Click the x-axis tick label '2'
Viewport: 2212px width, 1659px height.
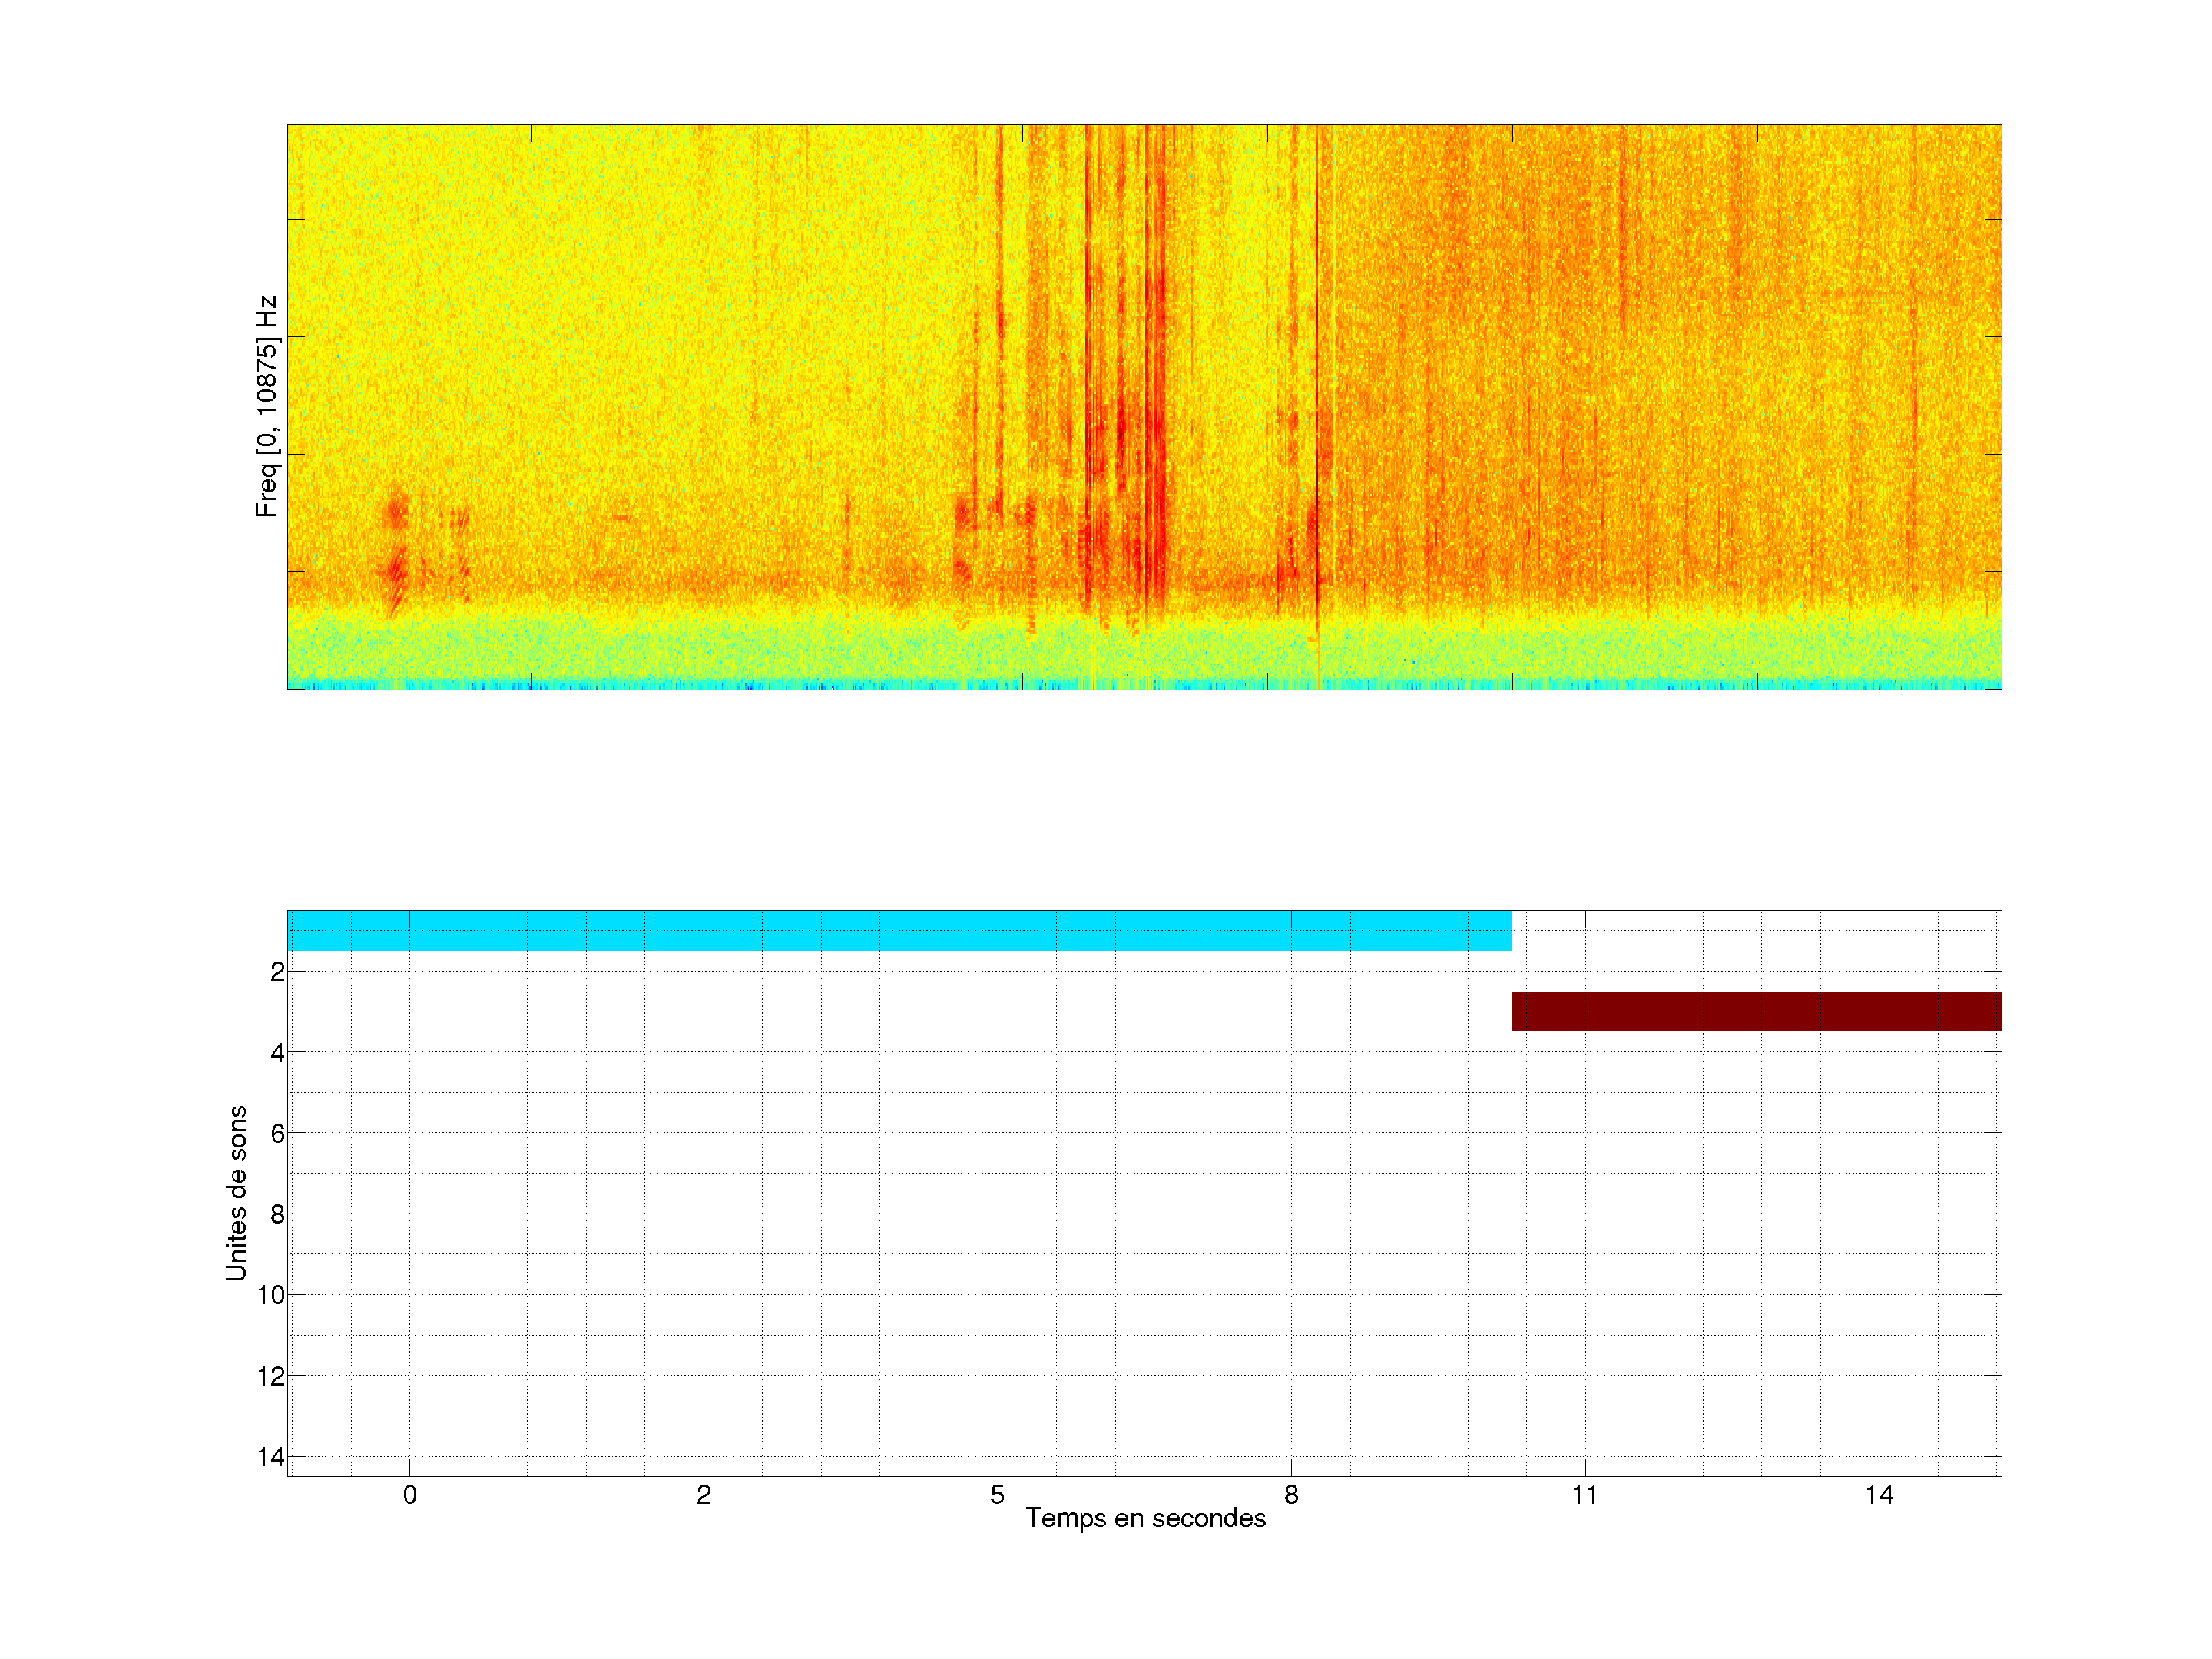(x=703, y=1495)
